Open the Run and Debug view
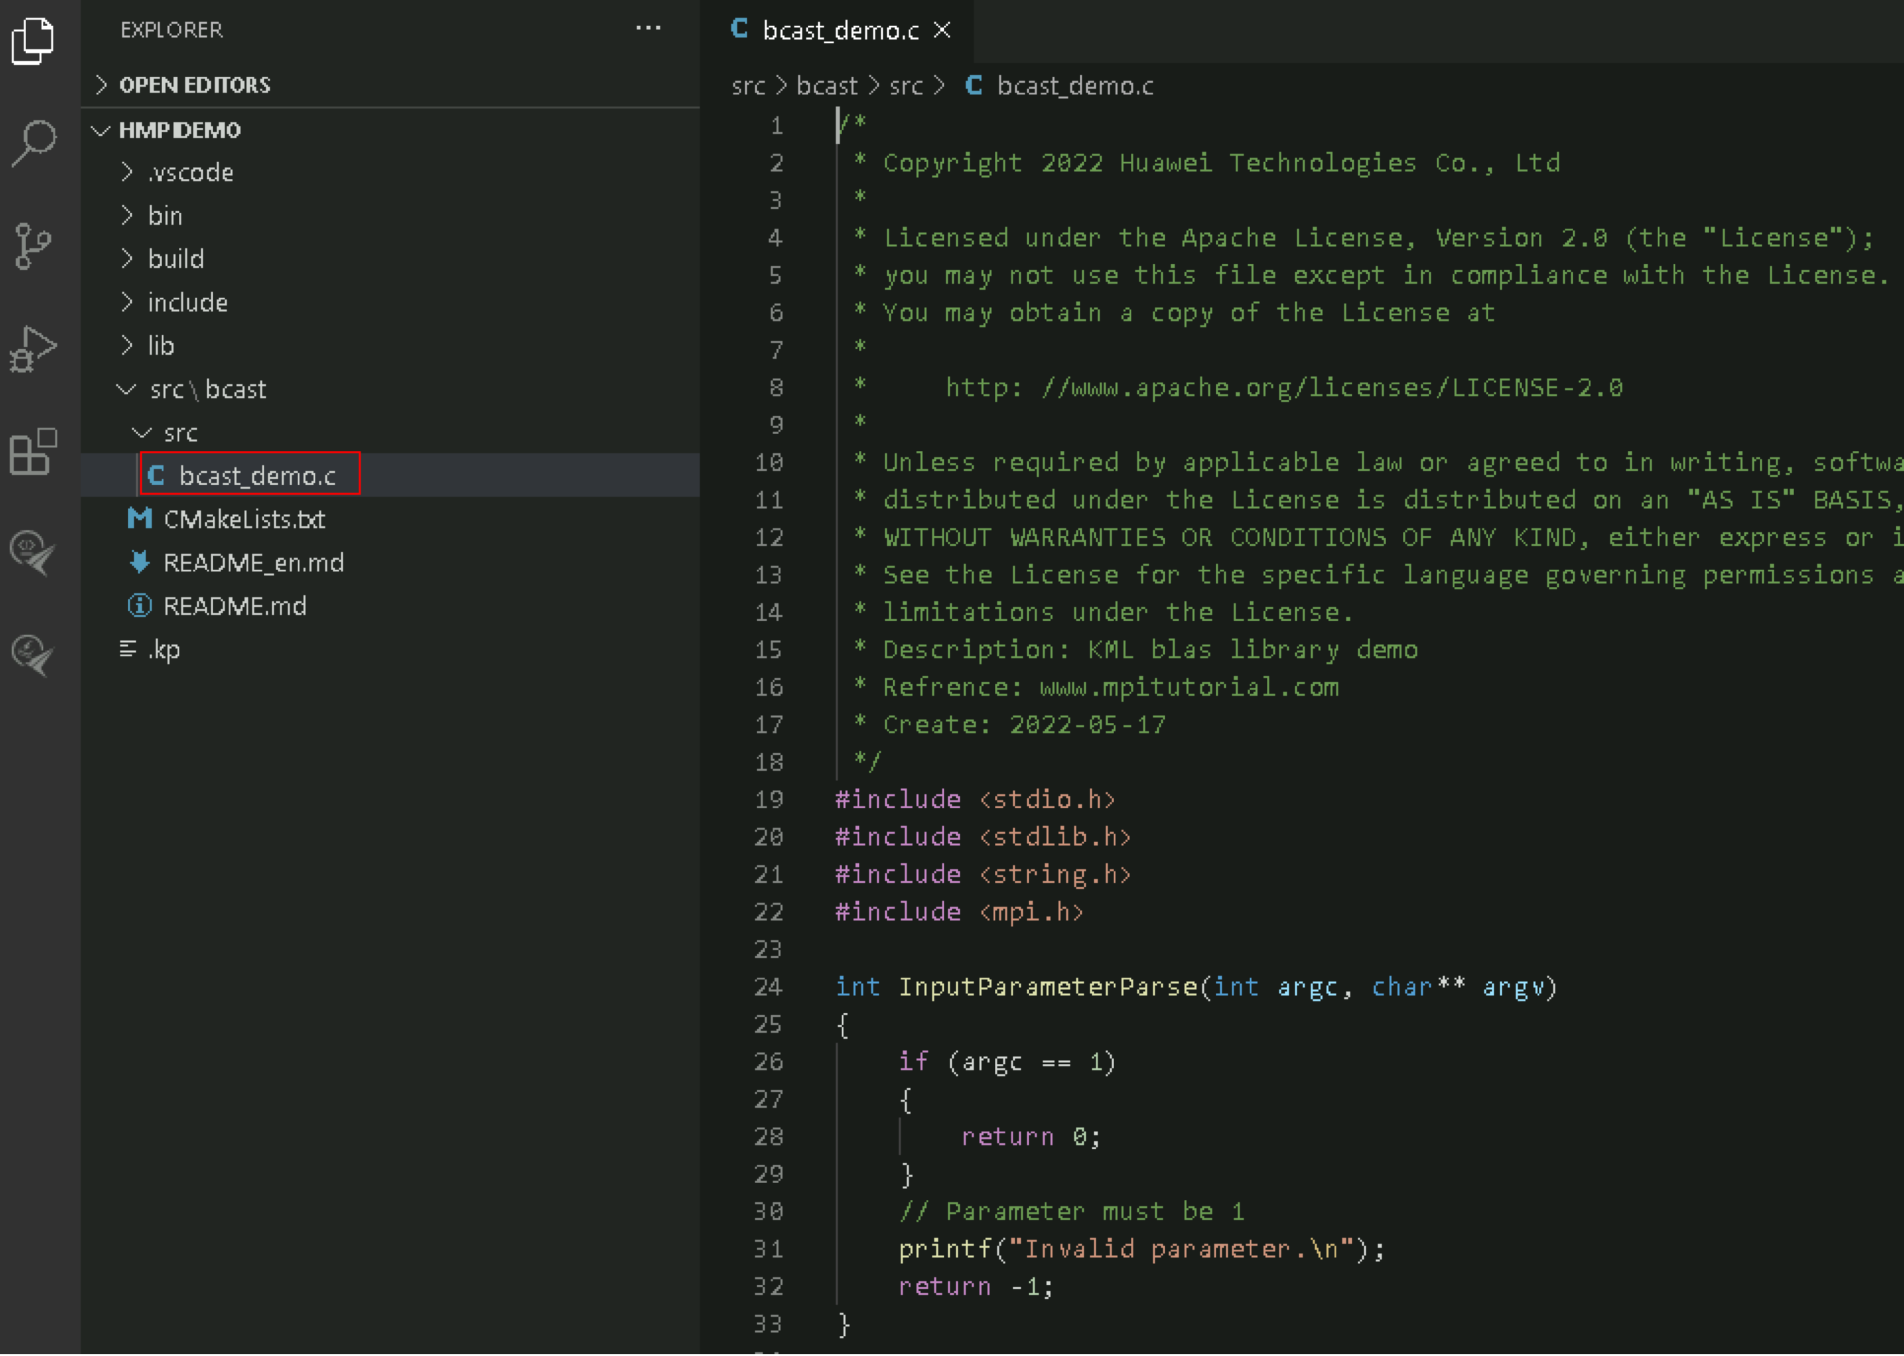This screenshot has width=1904, height=1356. 33,349
